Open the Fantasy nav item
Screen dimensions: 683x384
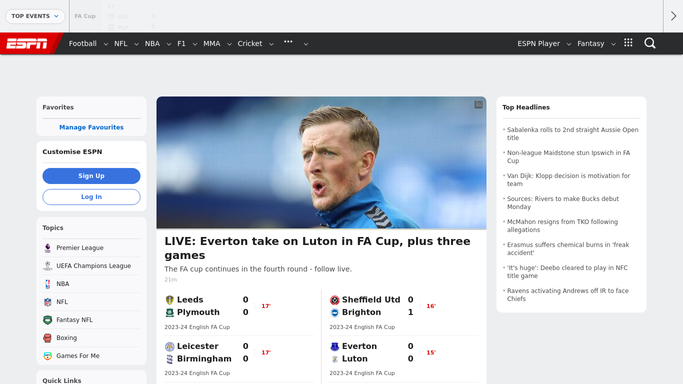[x=591, y=44]
